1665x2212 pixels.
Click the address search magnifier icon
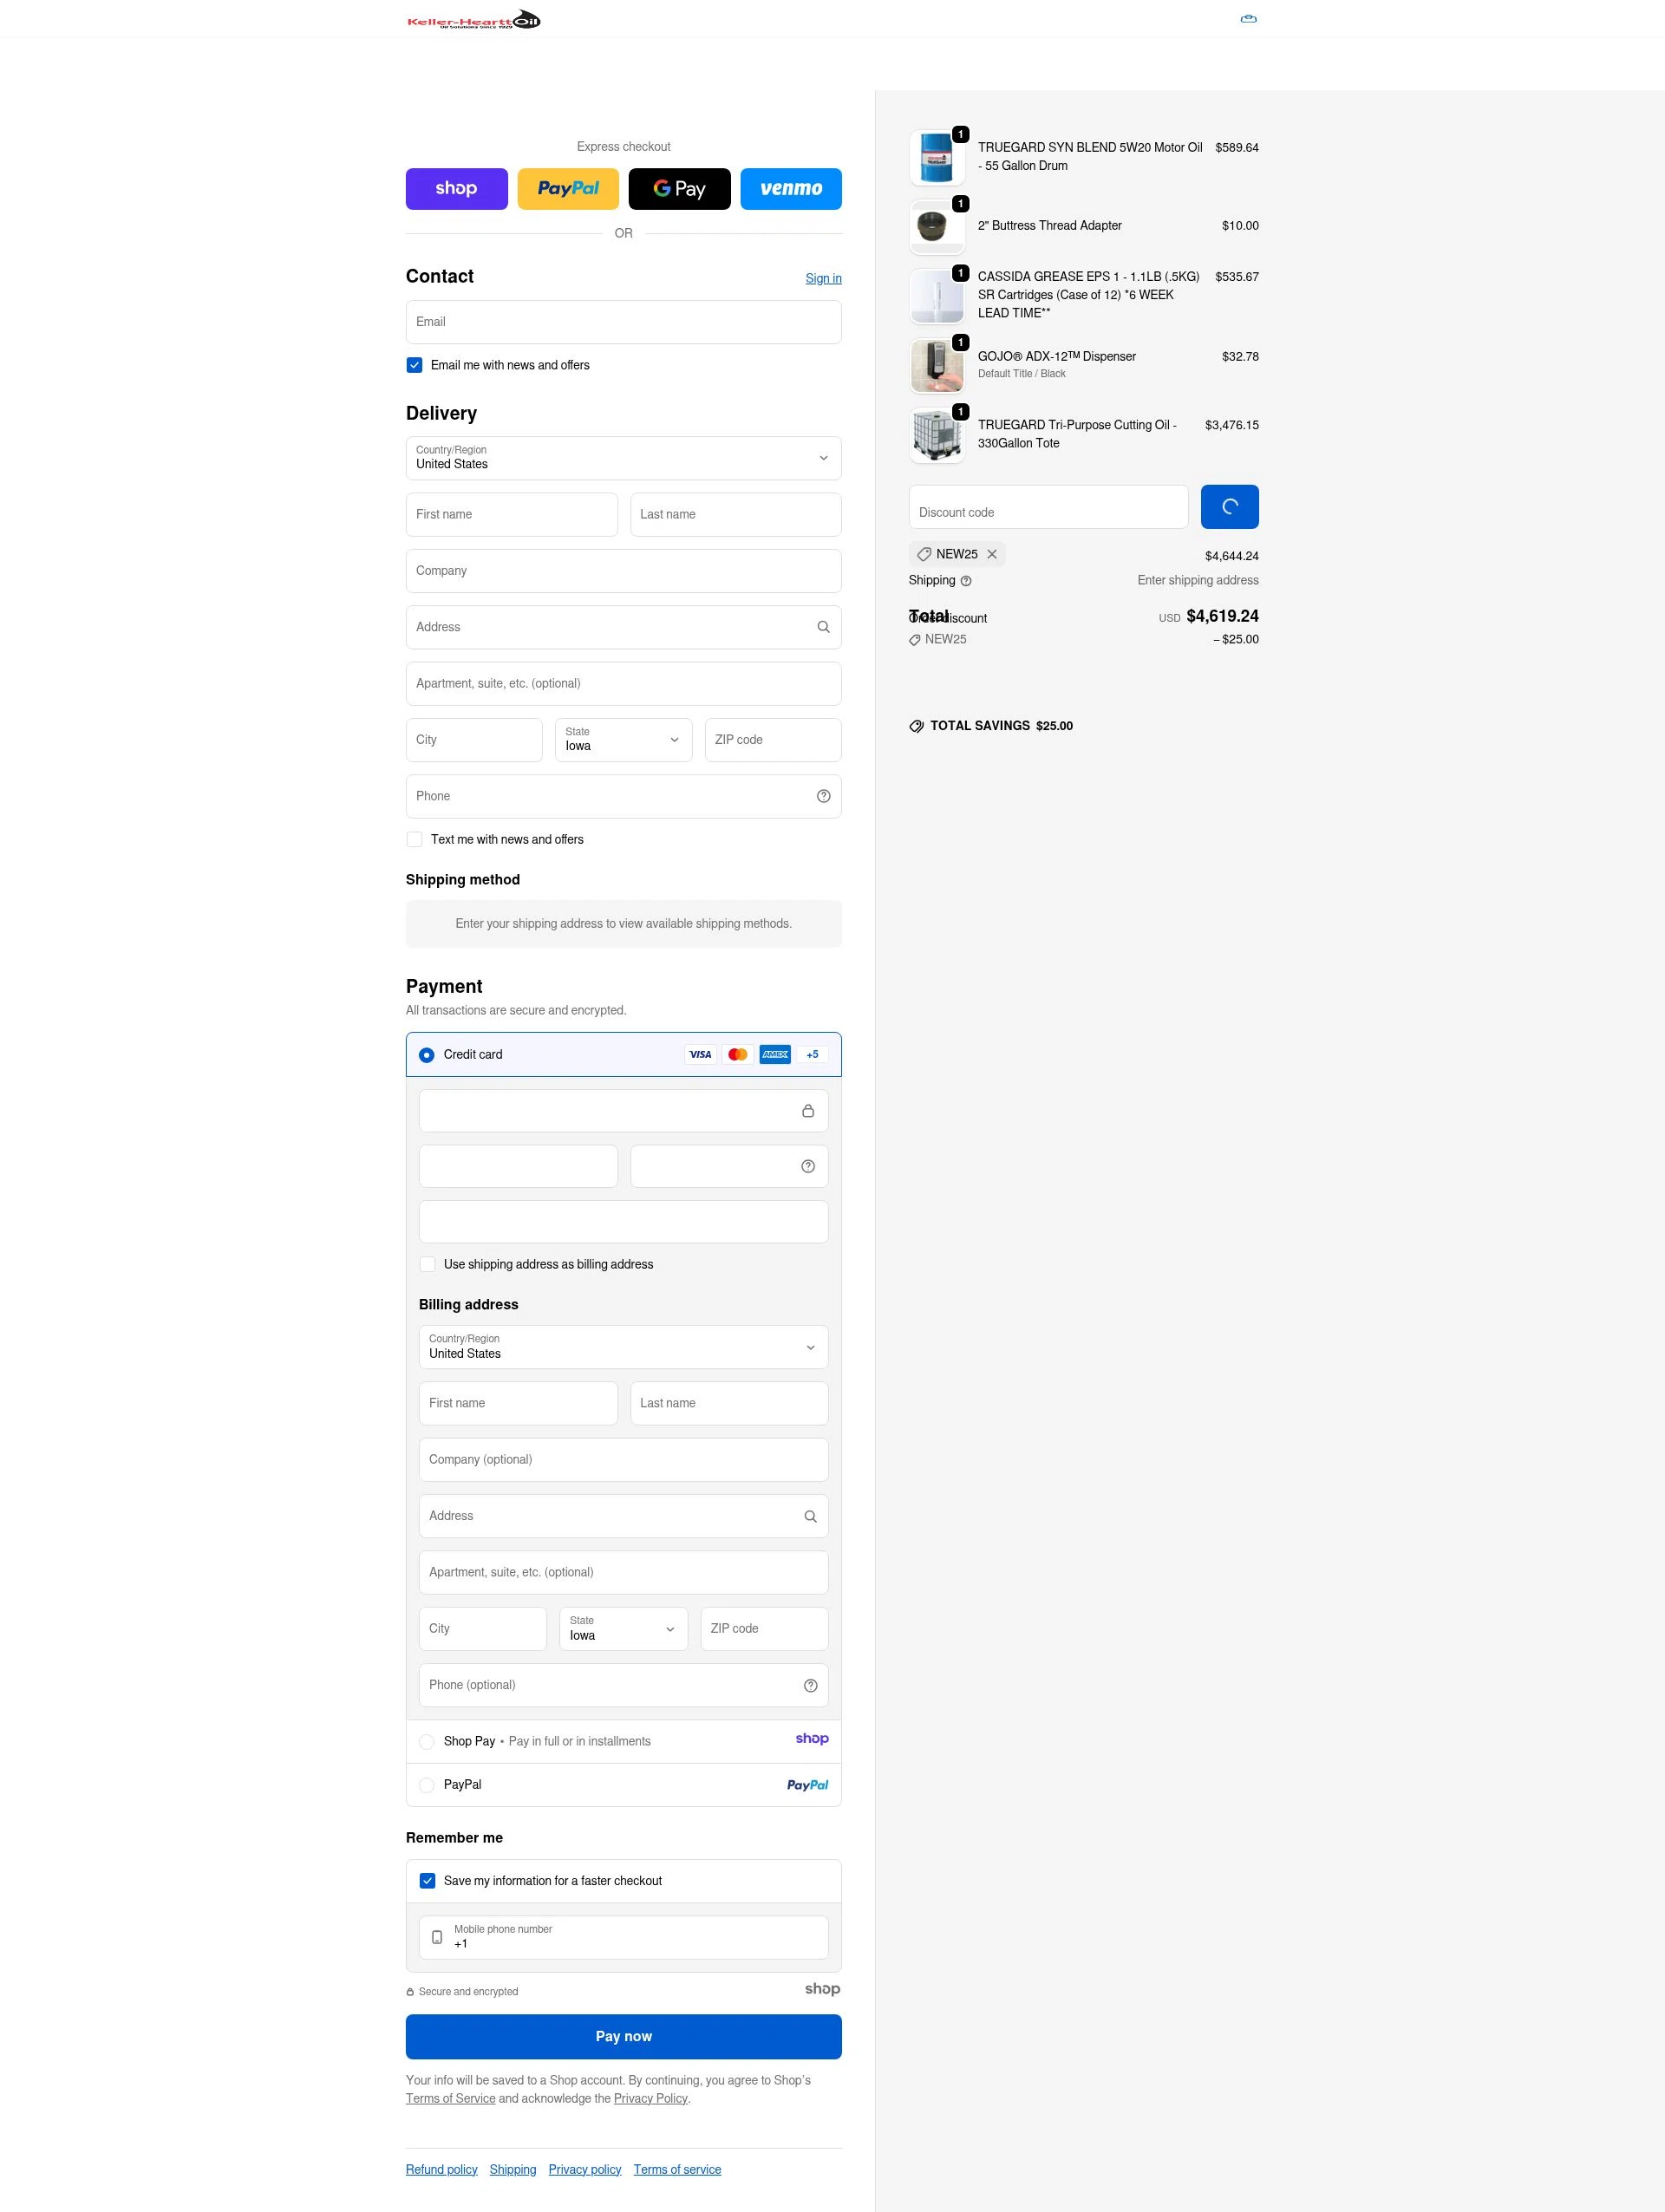click(823, 627)
